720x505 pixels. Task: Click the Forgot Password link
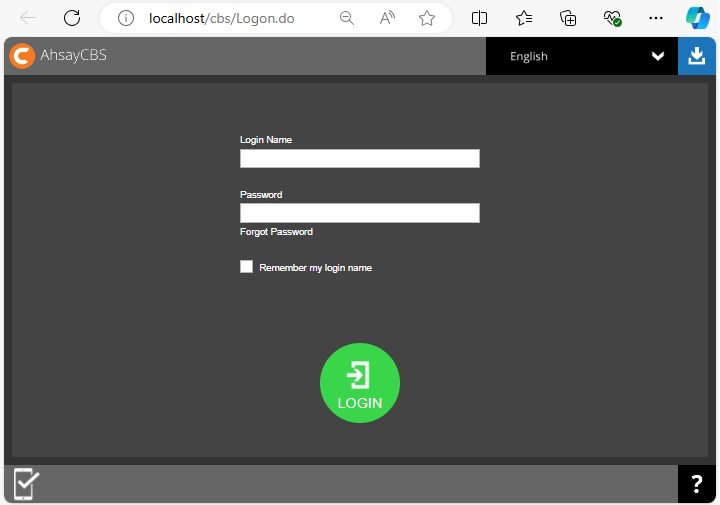coord(276,232)
